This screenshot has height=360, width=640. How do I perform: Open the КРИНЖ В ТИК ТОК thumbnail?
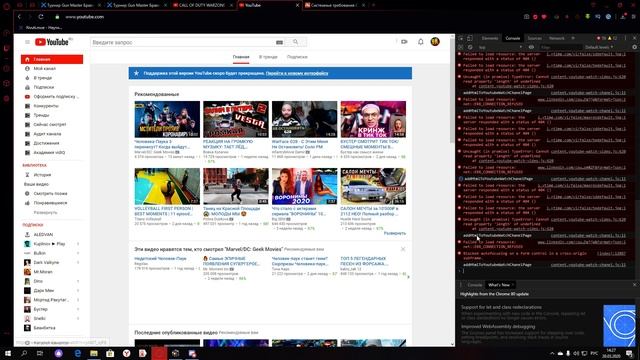[x=373, y=119]
